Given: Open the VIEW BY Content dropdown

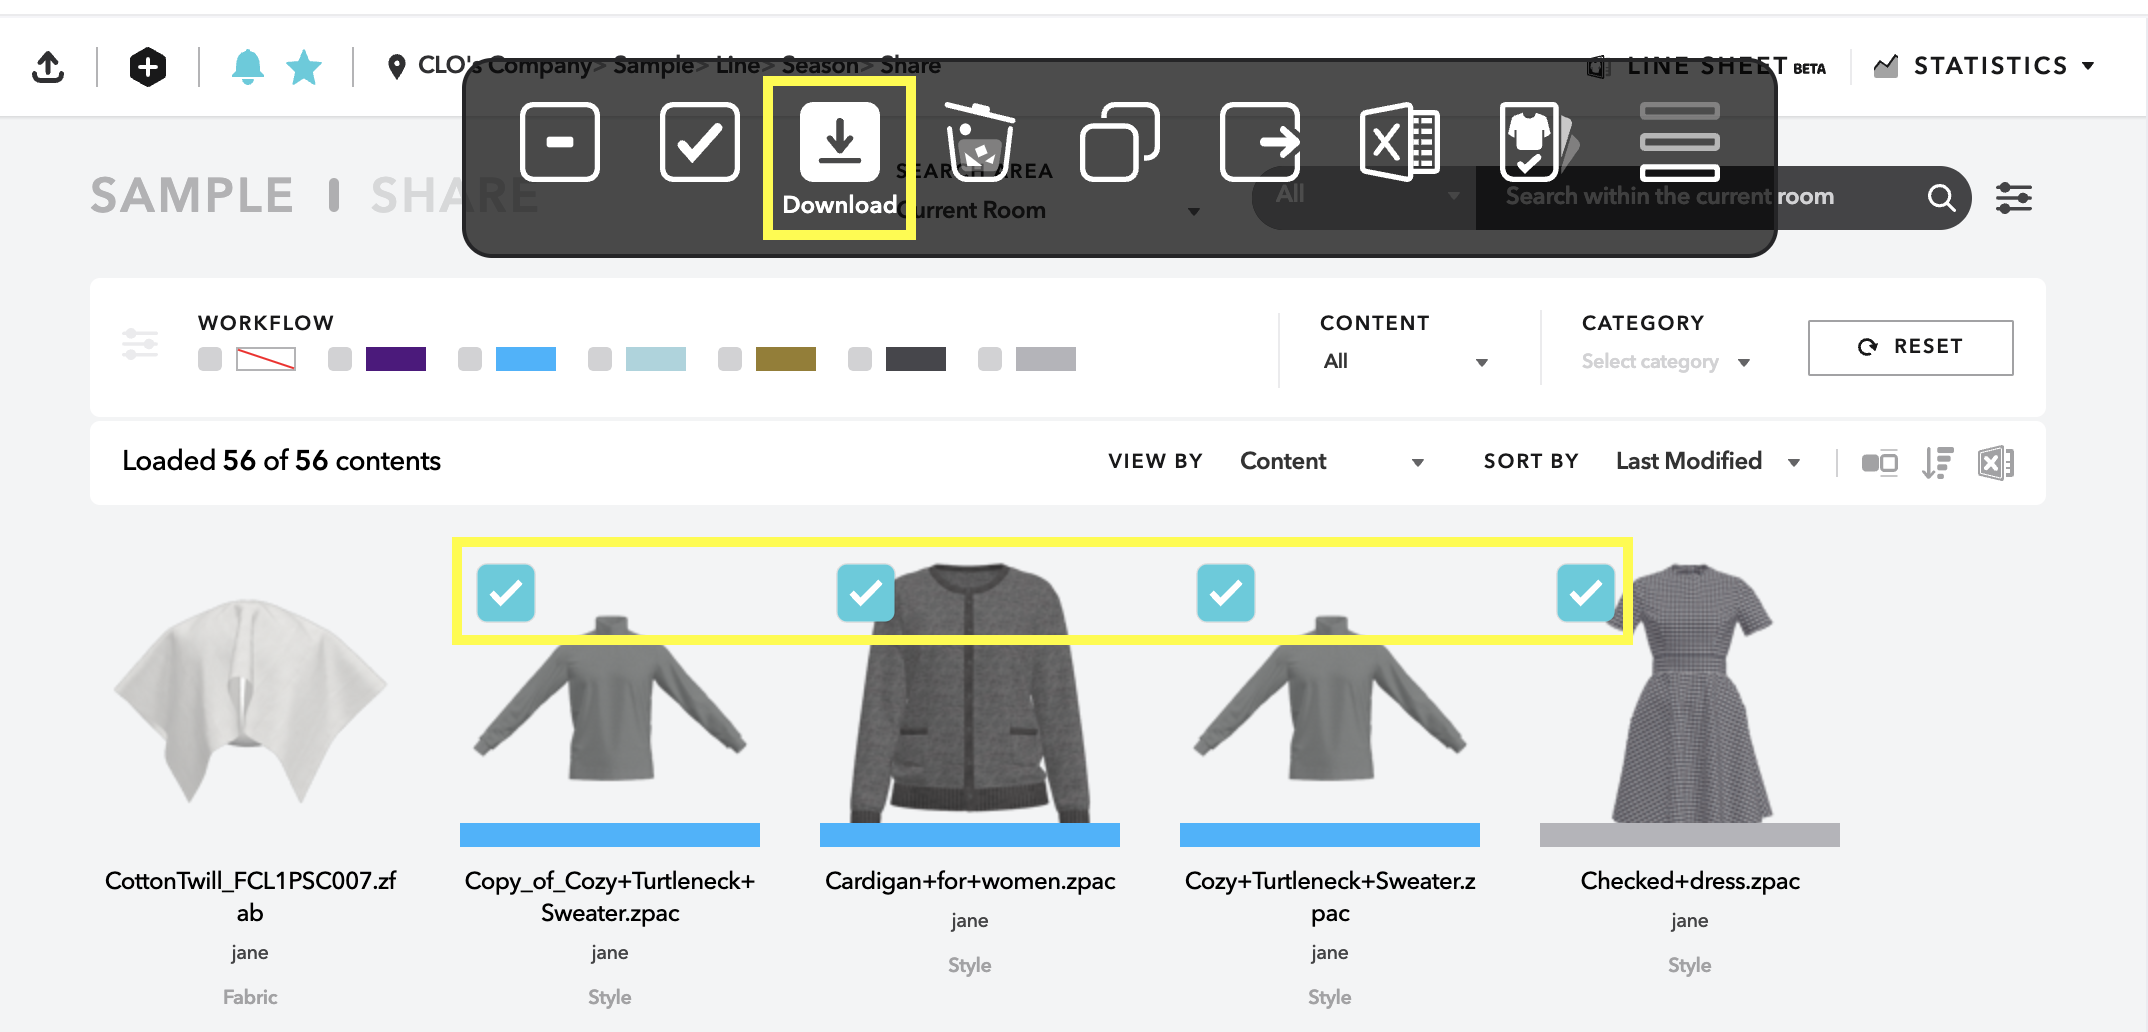Looking at the screenshot, I should (x=1332, y=461).
